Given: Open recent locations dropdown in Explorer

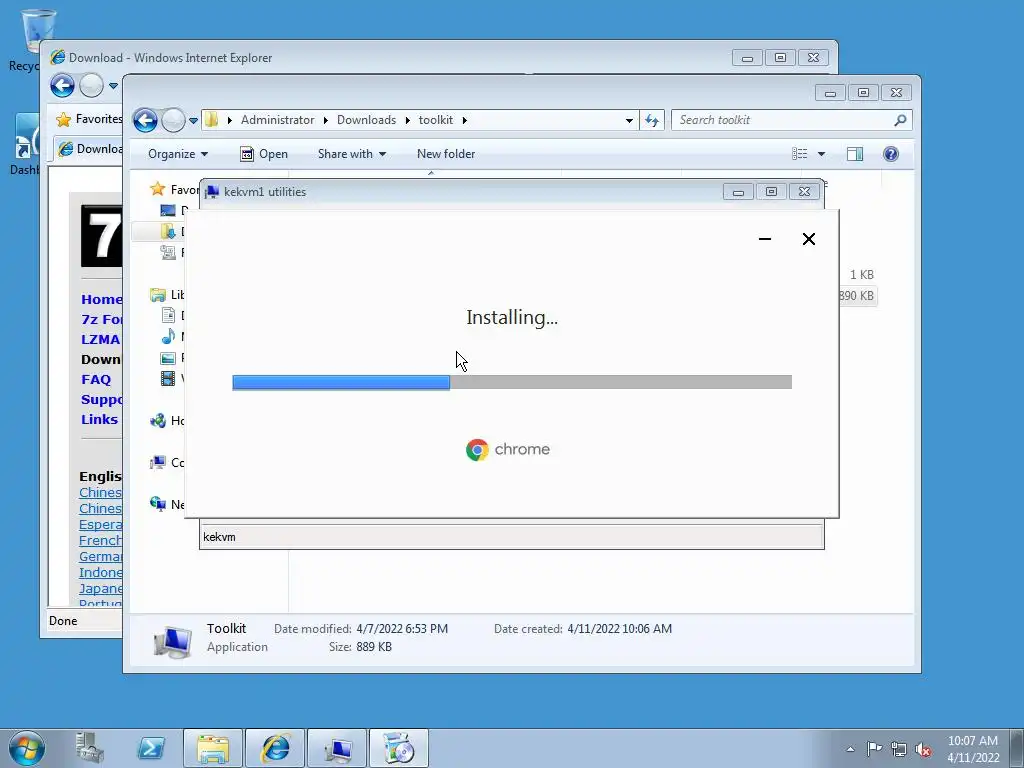Looking at the screenshot, I should [193, 121].
